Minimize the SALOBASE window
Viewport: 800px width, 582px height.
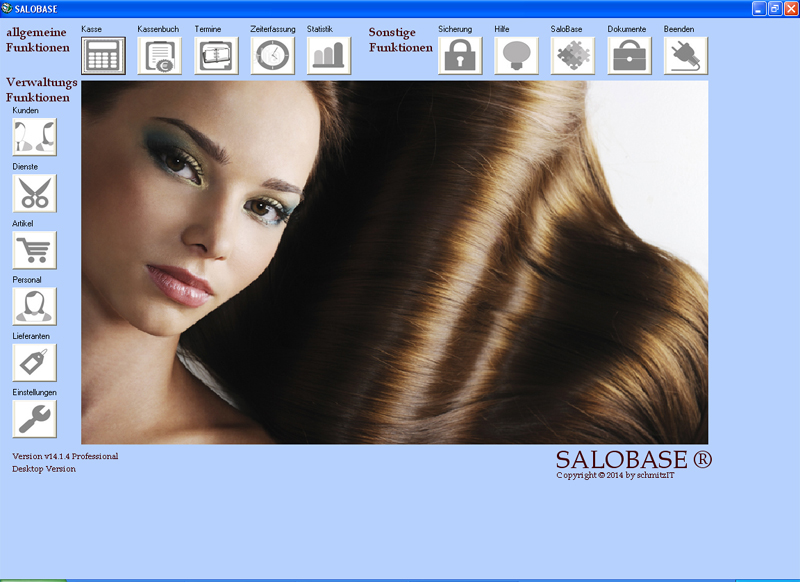[x=759, y=9]
